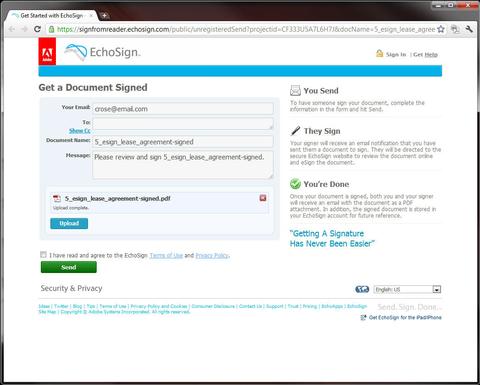
Task: Click the green padlock in the address bar
Action: point(51,29)
